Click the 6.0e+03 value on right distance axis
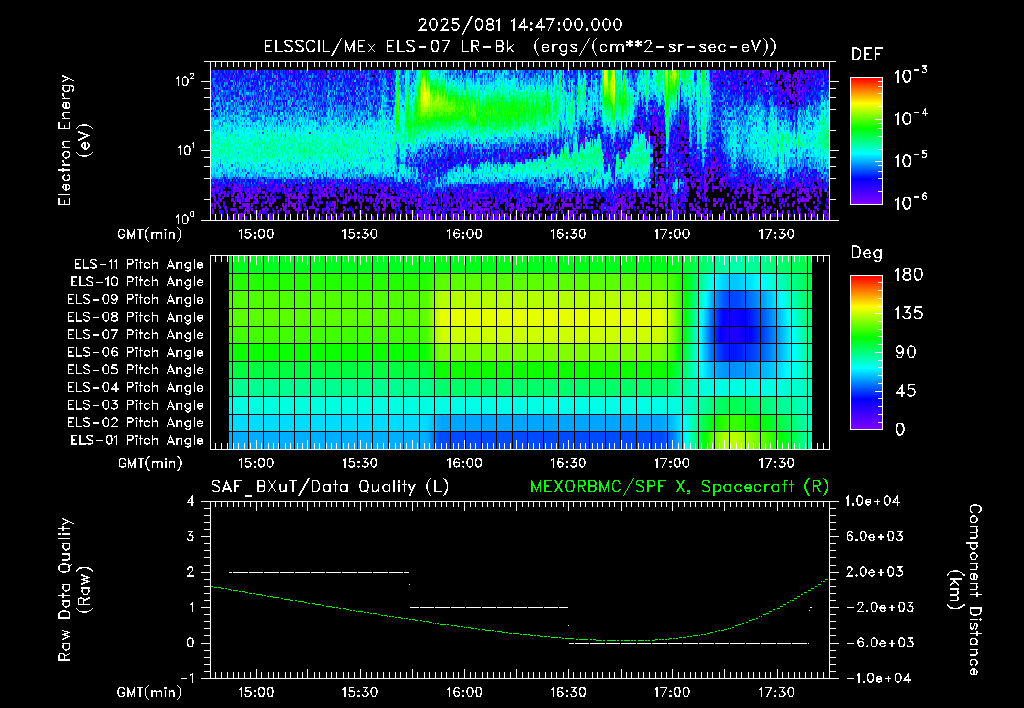This screenshot has width=1024, height=708. tap(874, 537)
